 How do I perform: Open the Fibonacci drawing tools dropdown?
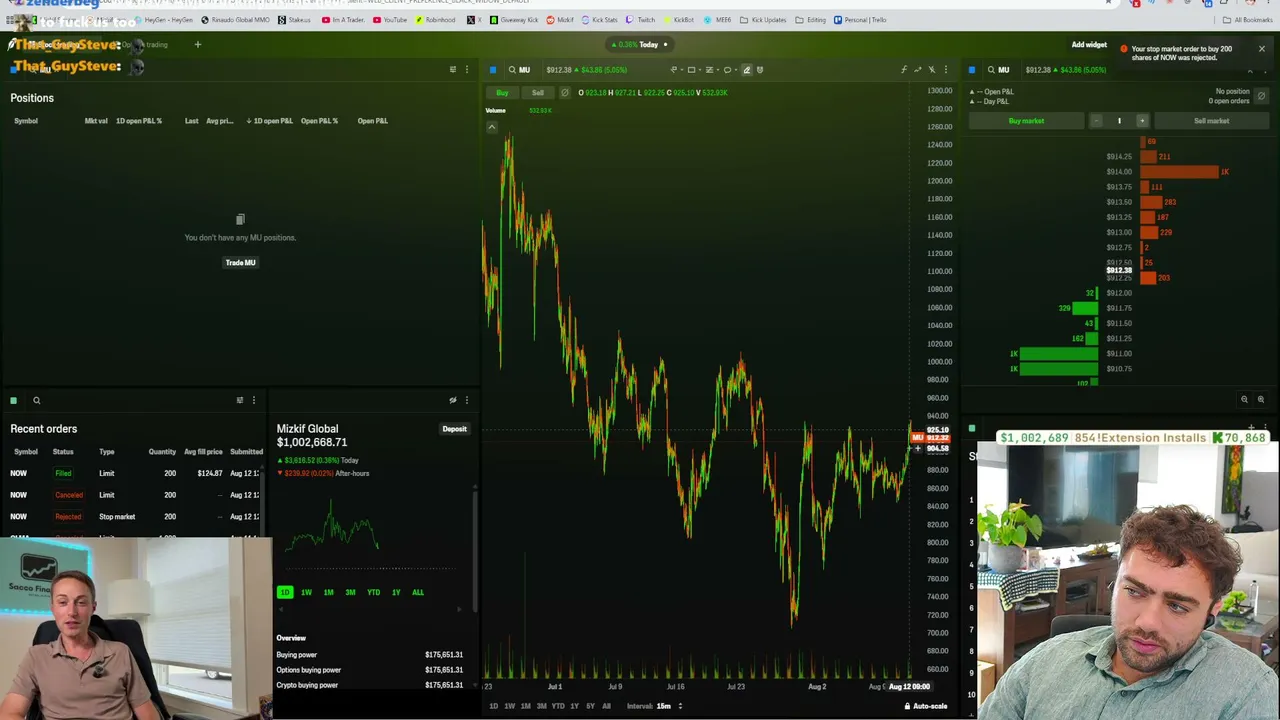[x=711, y=70]
